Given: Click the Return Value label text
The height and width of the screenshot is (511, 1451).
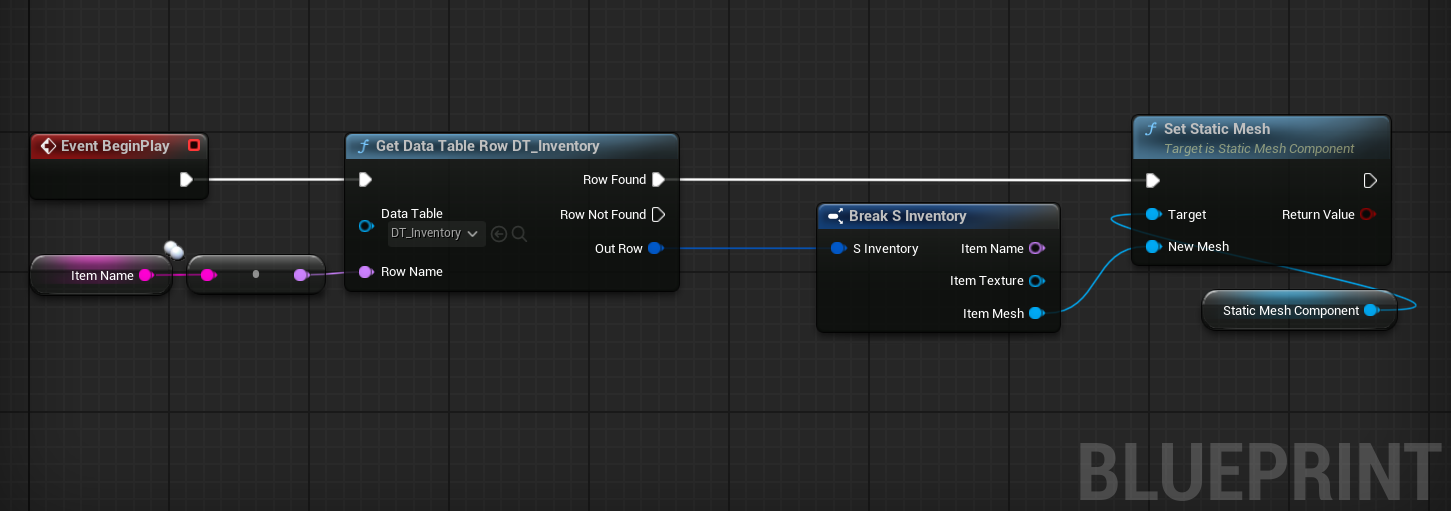Looking at the screenshot, I should (x=1318, y=214).
